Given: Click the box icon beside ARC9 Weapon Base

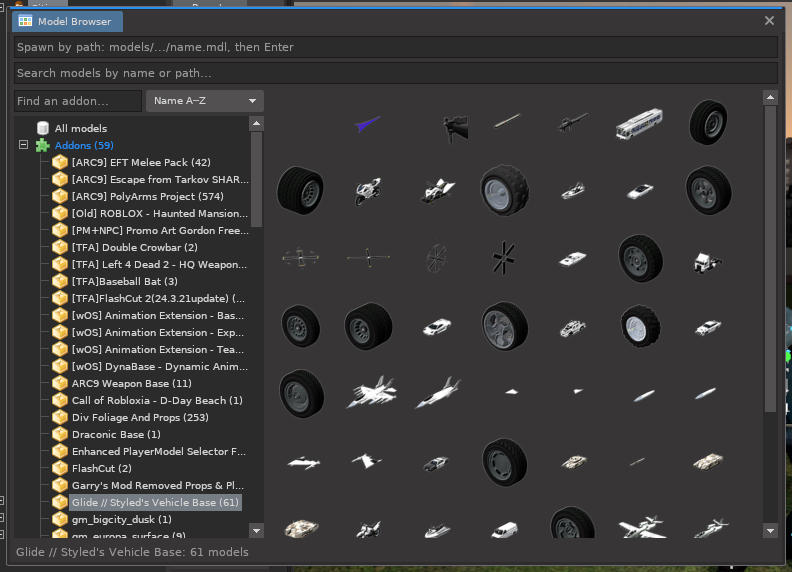Looking at the screenshot, I should tap(60, 383).
